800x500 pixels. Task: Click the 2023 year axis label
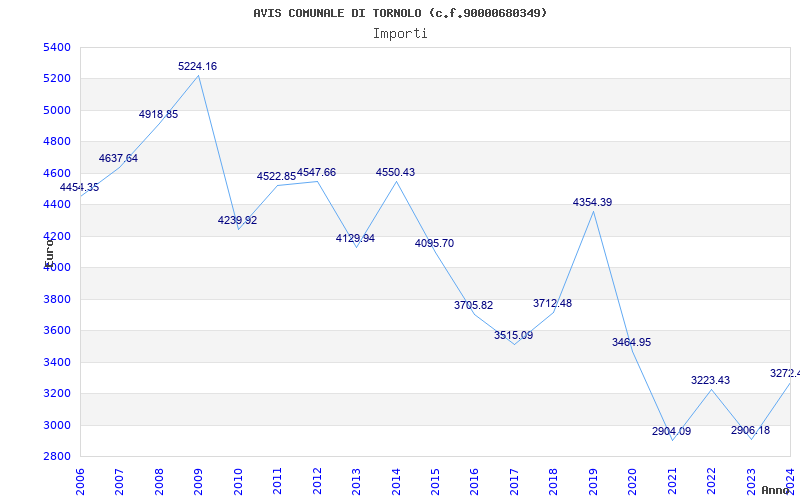pos(751,482)
